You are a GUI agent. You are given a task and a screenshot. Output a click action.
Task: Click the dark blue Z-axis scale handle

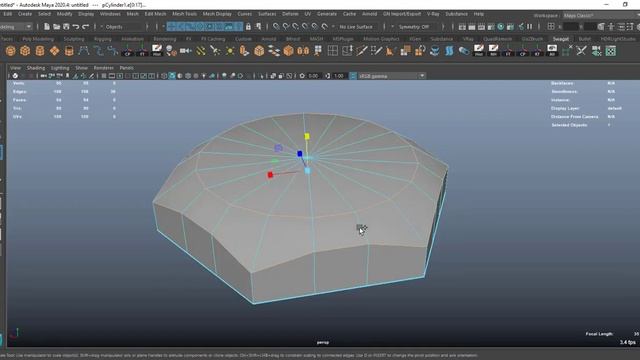point(300,154)
